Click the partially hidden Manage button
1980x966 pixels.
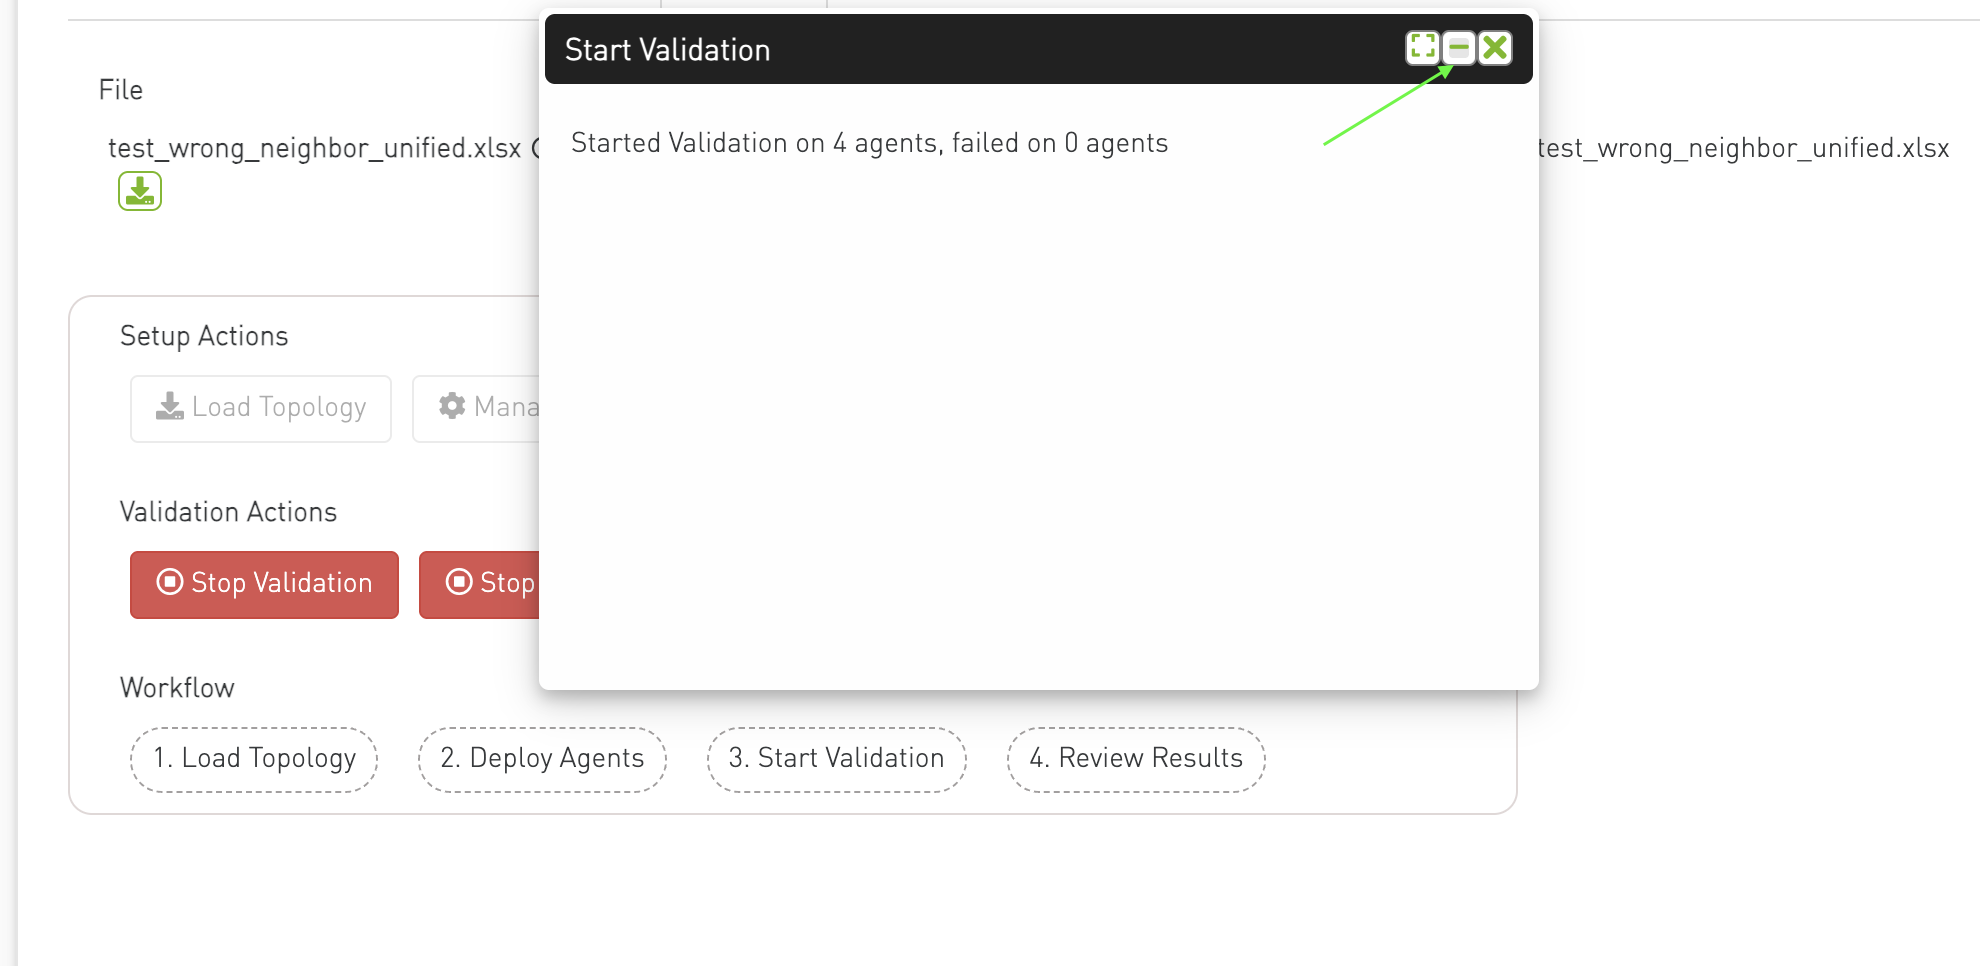point(476,408)
